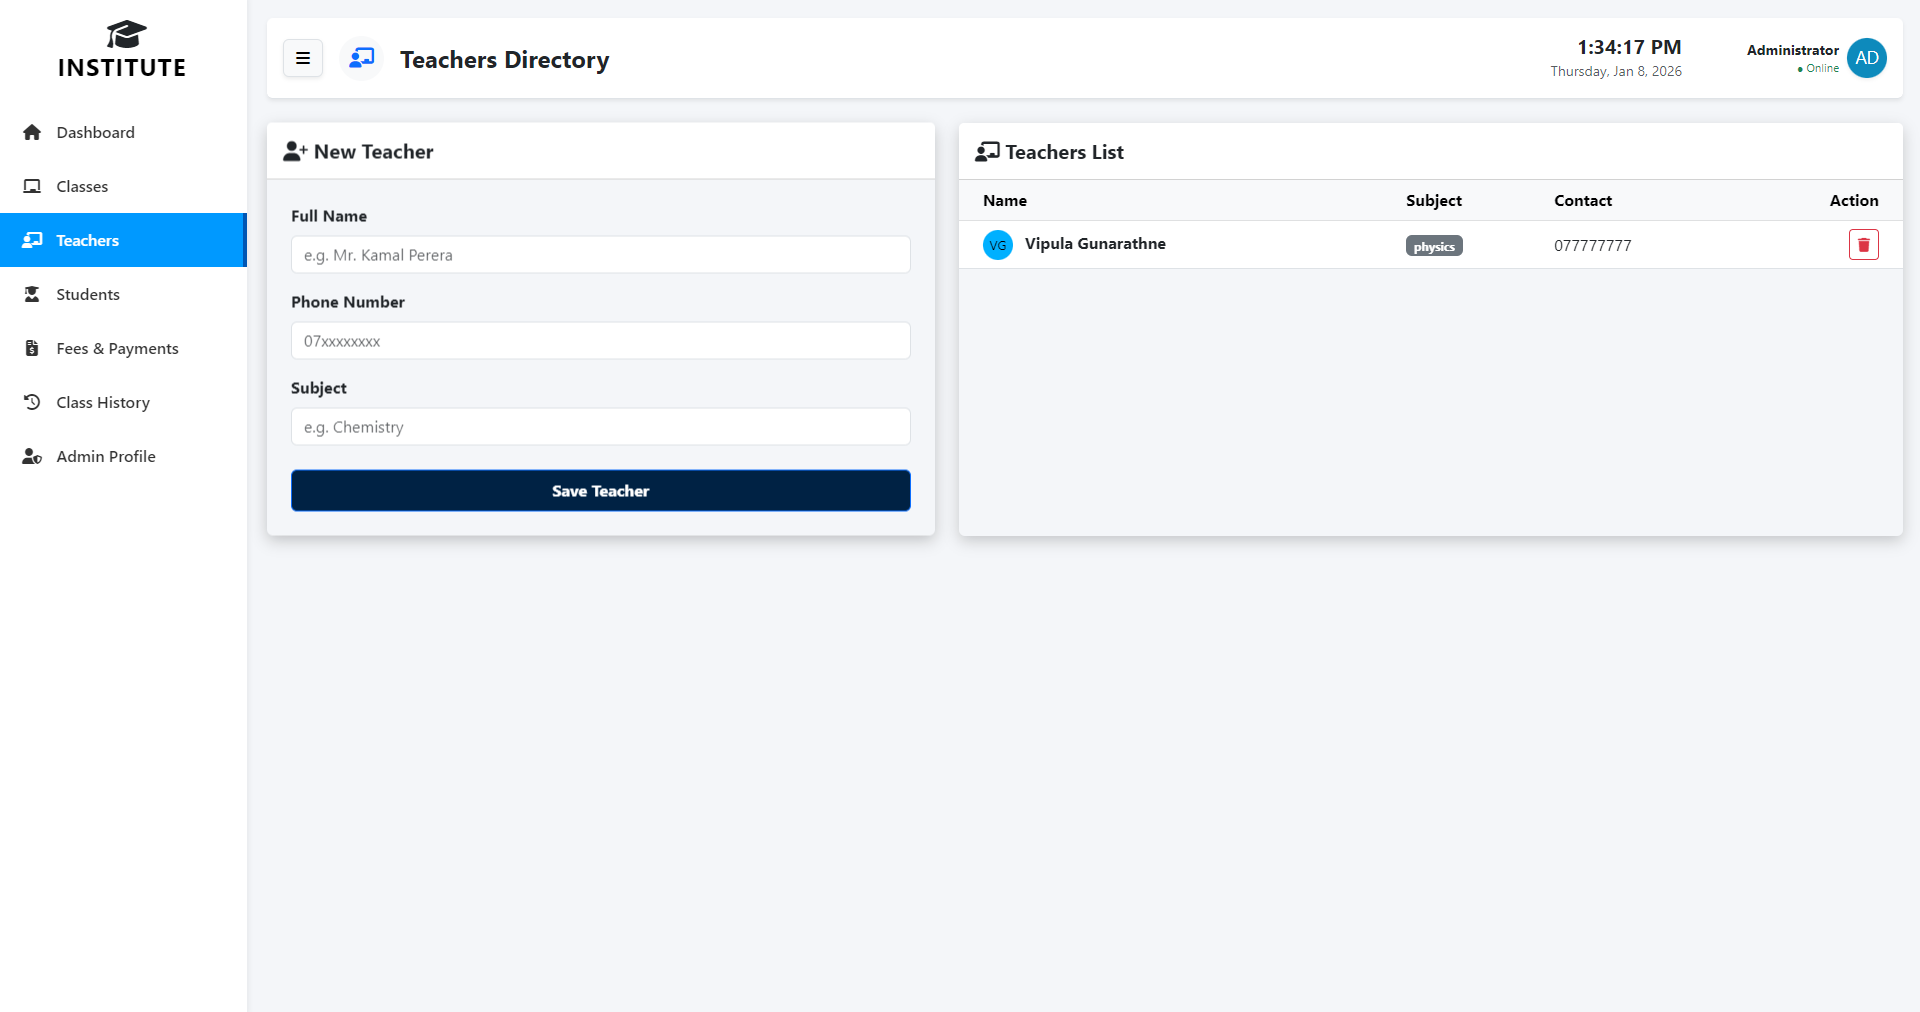The height and width of the screenshot is (1012, 1920).
Task: Click the Class History clock icon
Action: [x=32, y=403]
